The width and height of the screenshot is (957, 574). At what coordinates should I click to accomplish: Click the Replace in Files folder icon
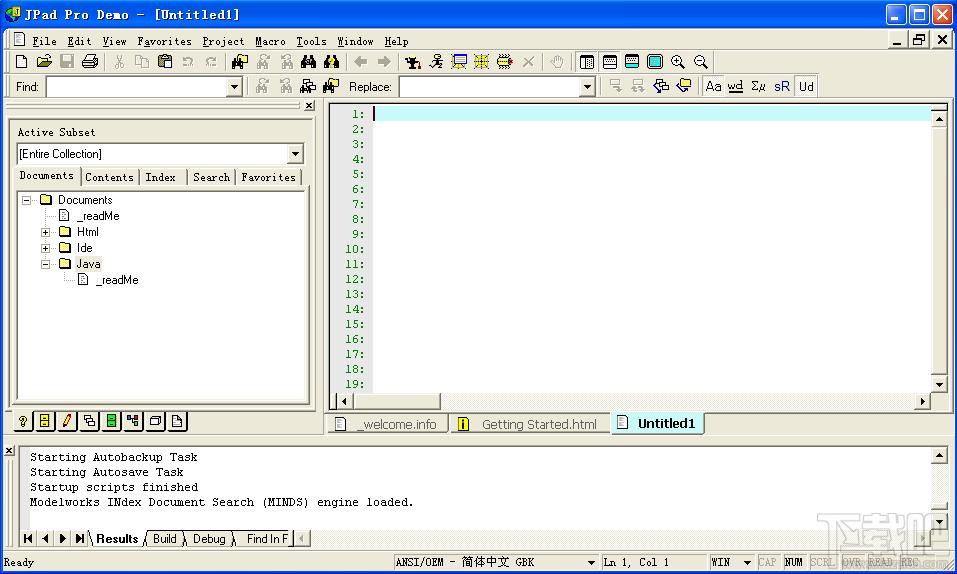[x=684, y=86]
